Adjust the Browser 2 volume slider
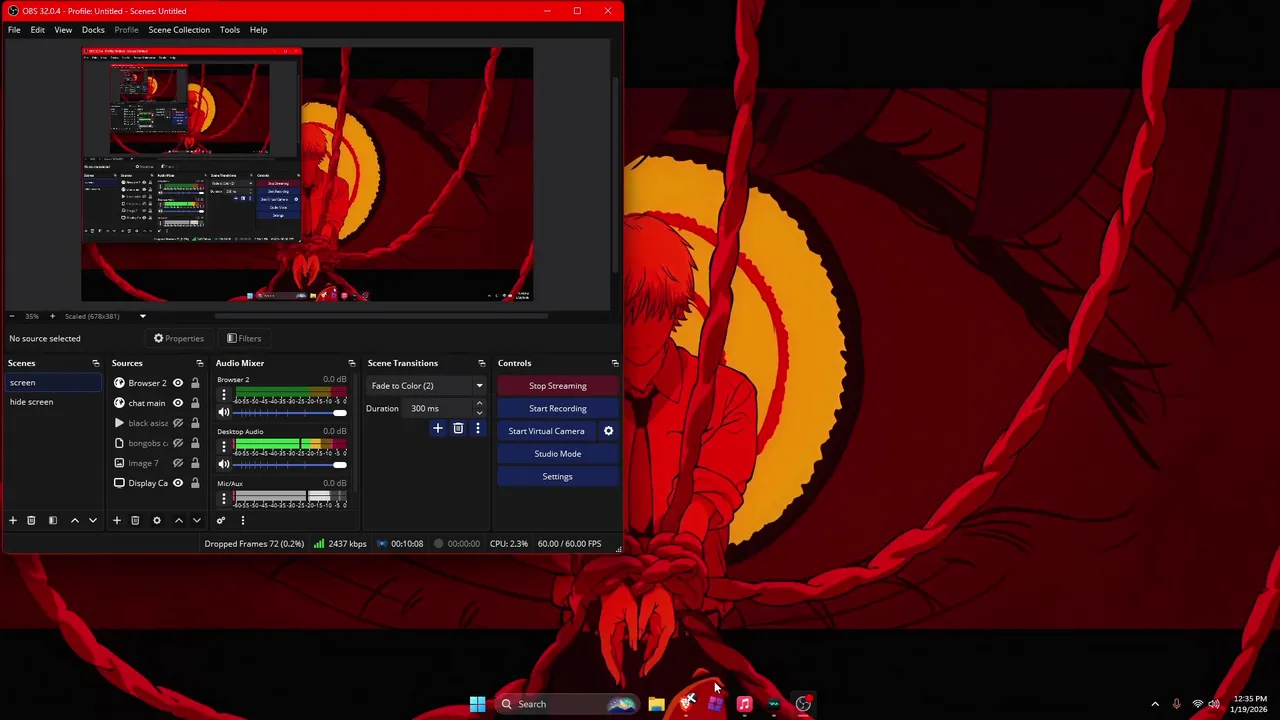 pos(289,412)
